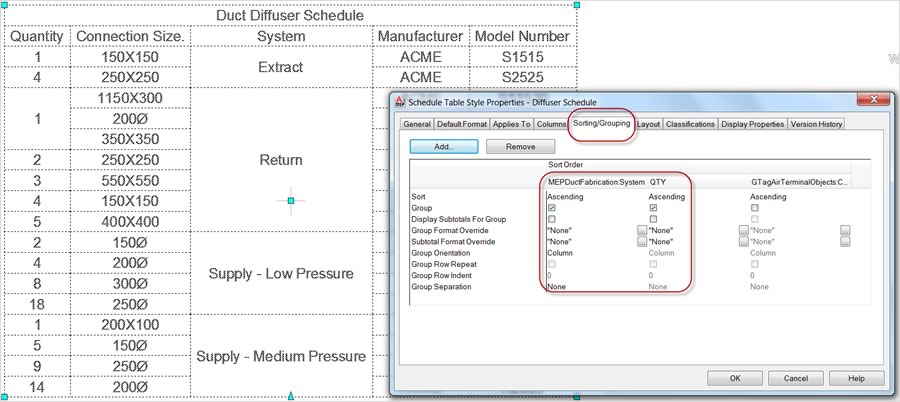This screenshot has height=402, width=900.
Task: Open Group Format Override browse for System column
Action: pyautogui.click(x=642, y=230)
